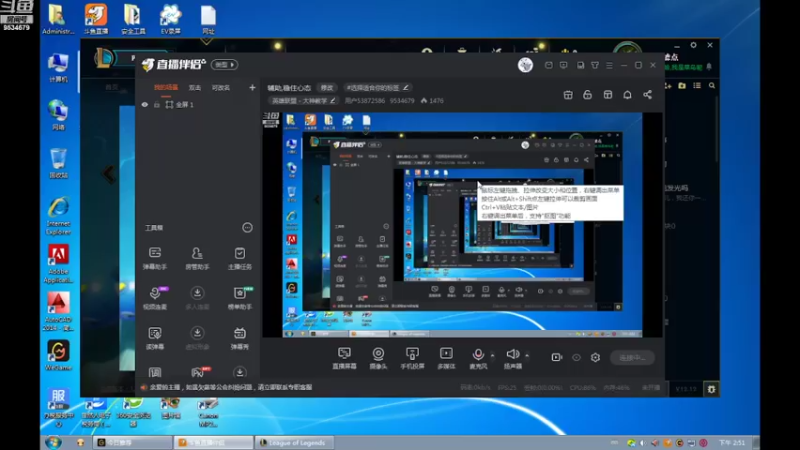The image size is (800, 450).
Task: Expand the microphone options arrow
Action: pos(492,355)
